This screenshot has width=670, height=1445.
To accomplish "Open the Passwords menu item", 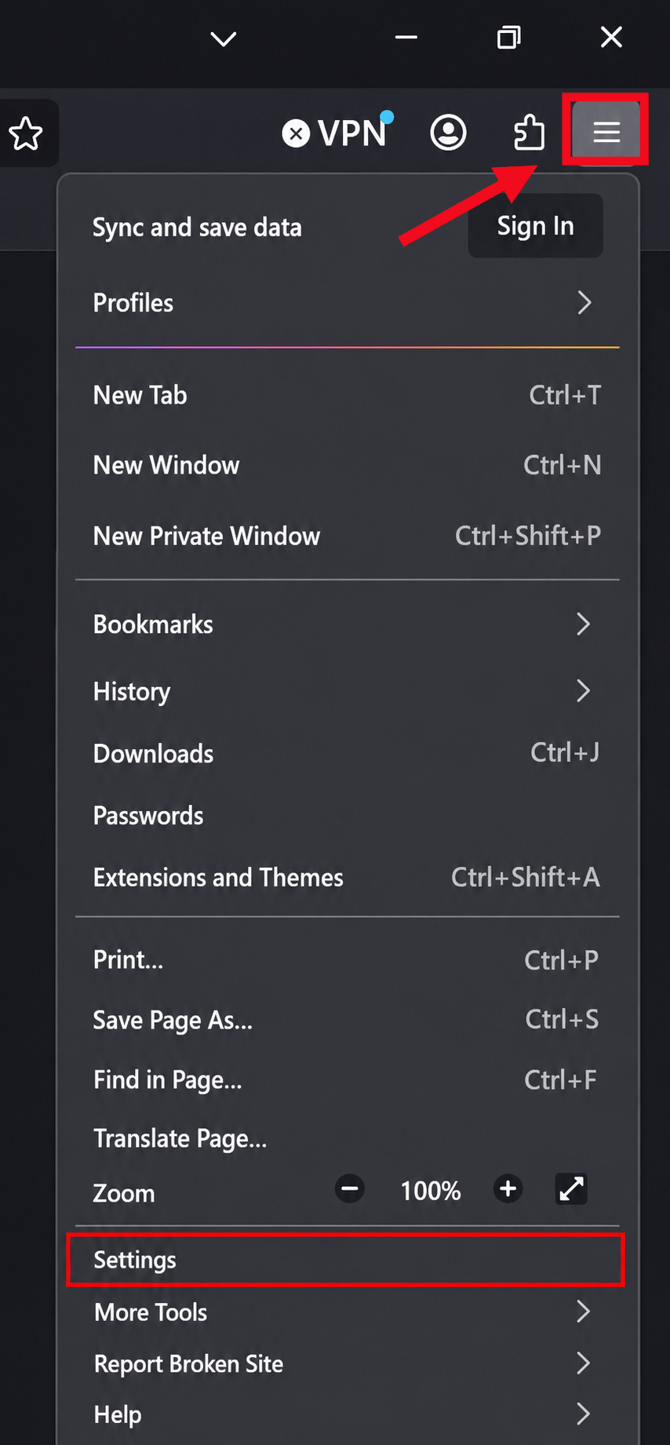I will (x=347, y=815).
